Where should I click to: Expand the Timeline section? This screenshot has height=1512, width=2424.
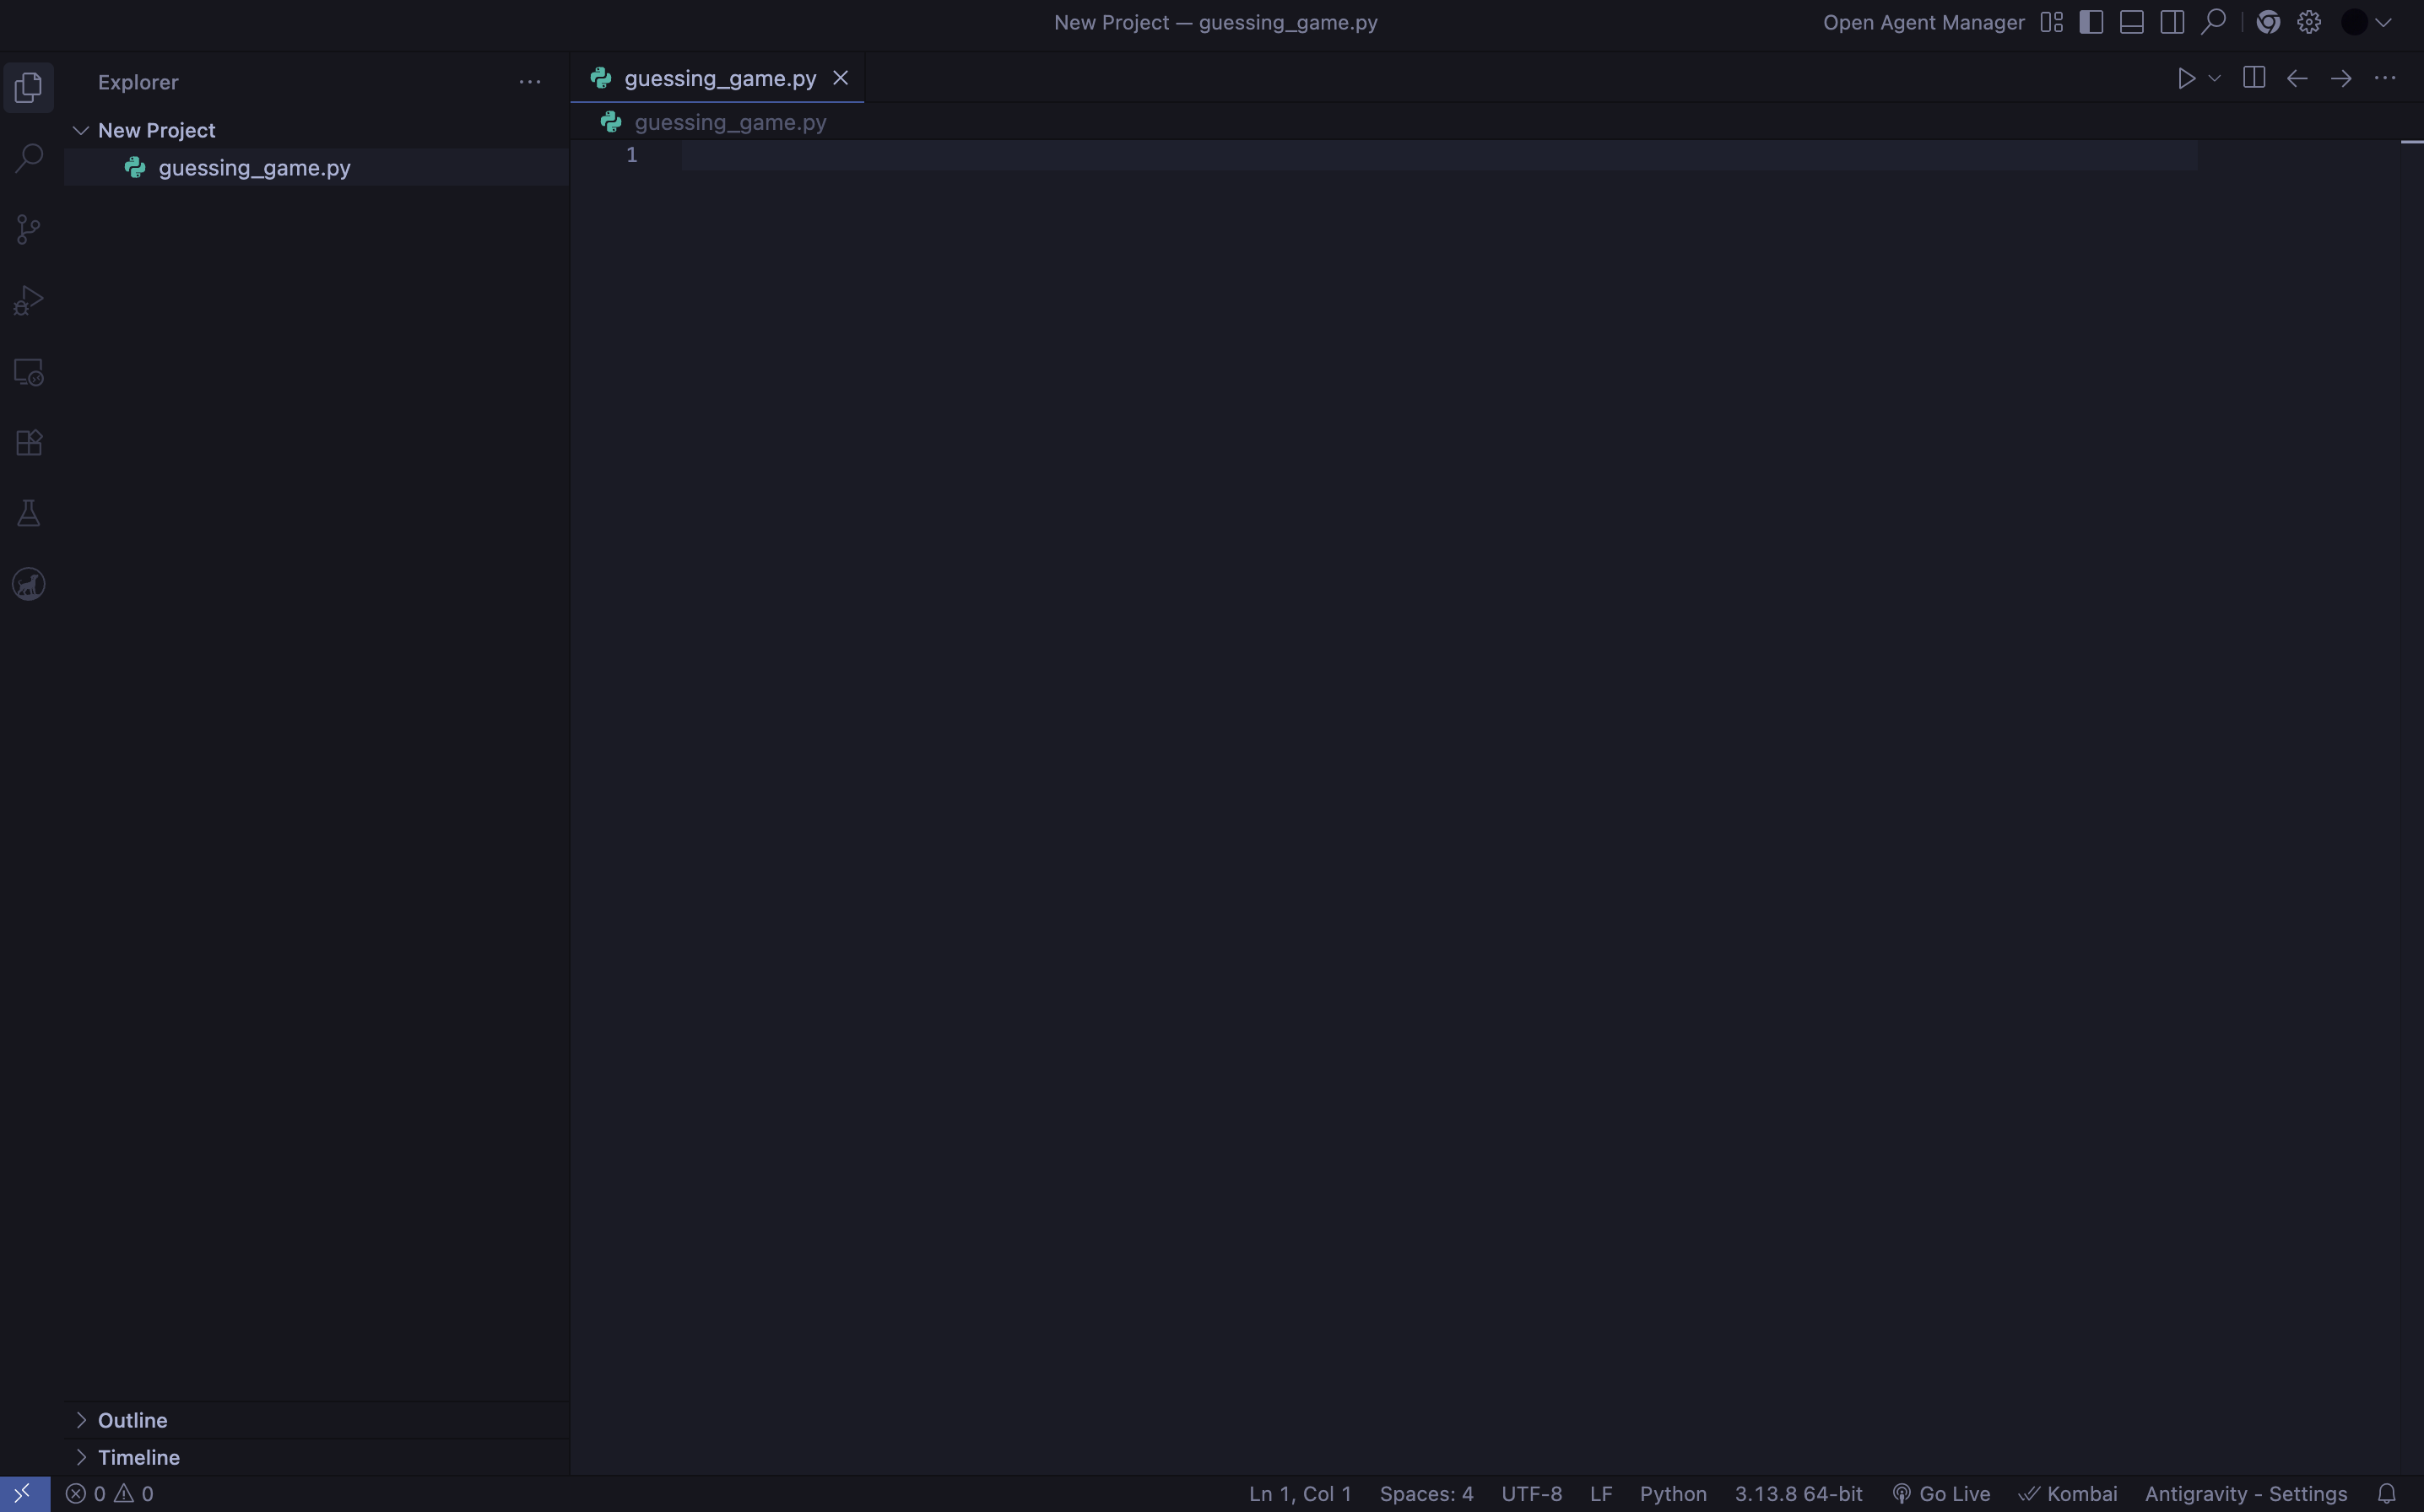pyautogui.click(x=138, y=1457)
